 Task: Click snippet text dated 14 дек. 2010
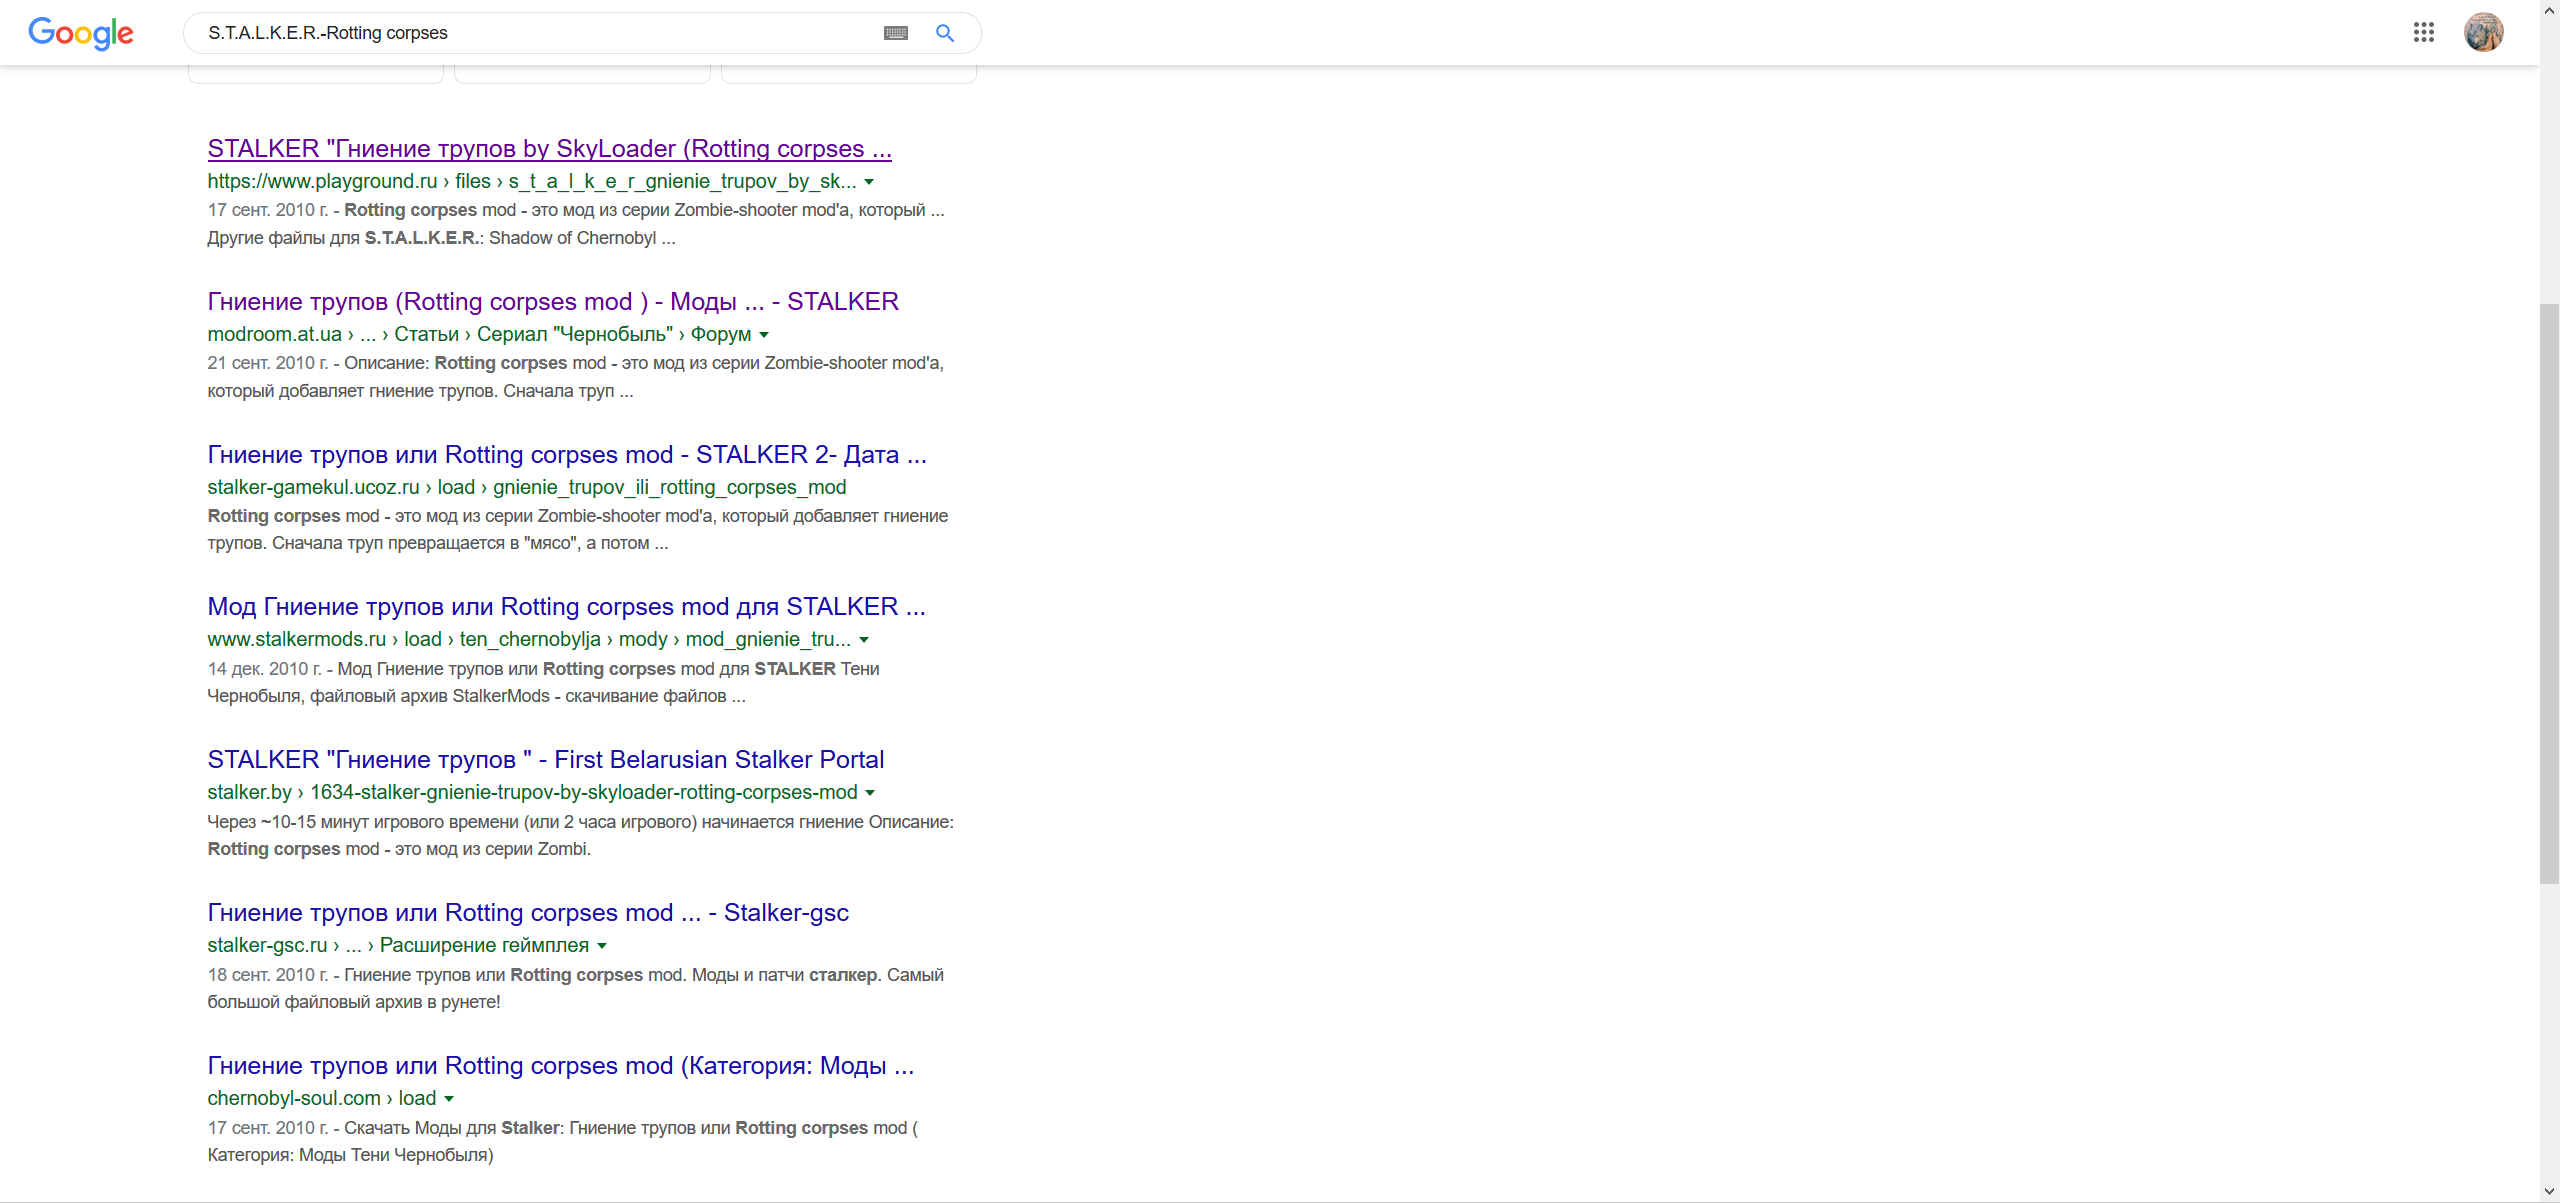[543, 683]
